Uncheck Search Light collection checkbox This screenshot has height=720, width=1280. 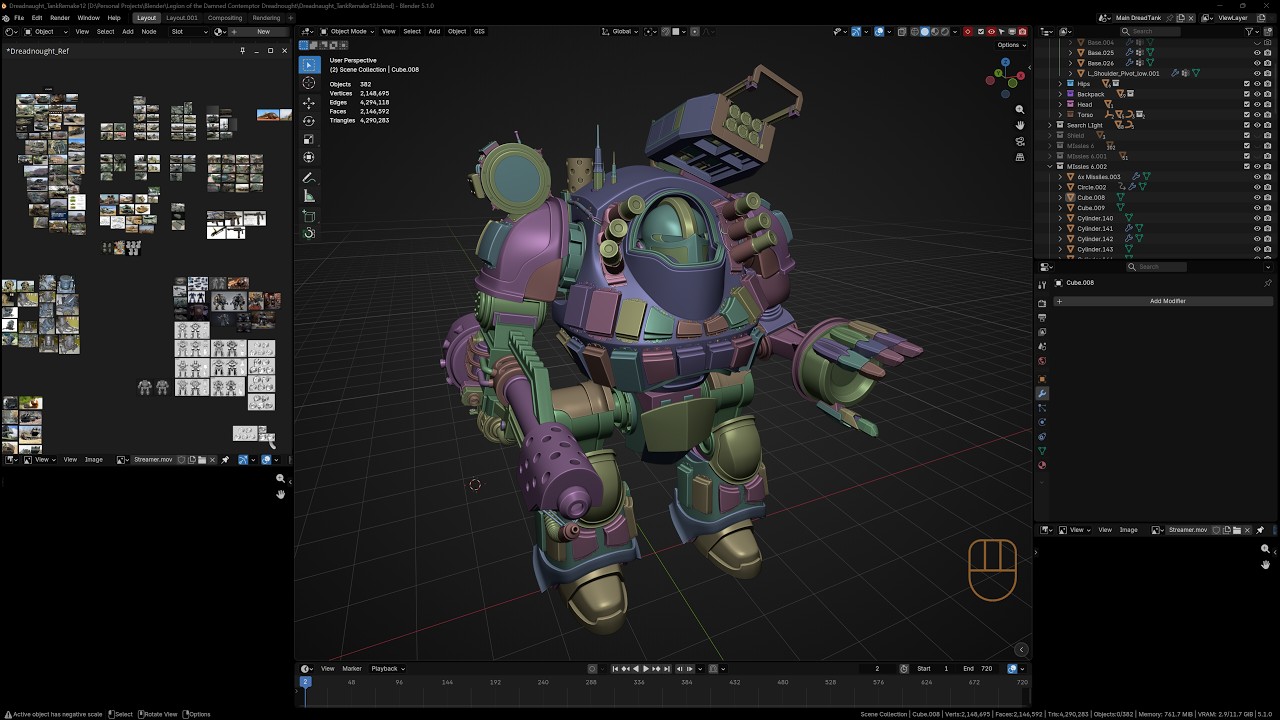coord(1247,125)
